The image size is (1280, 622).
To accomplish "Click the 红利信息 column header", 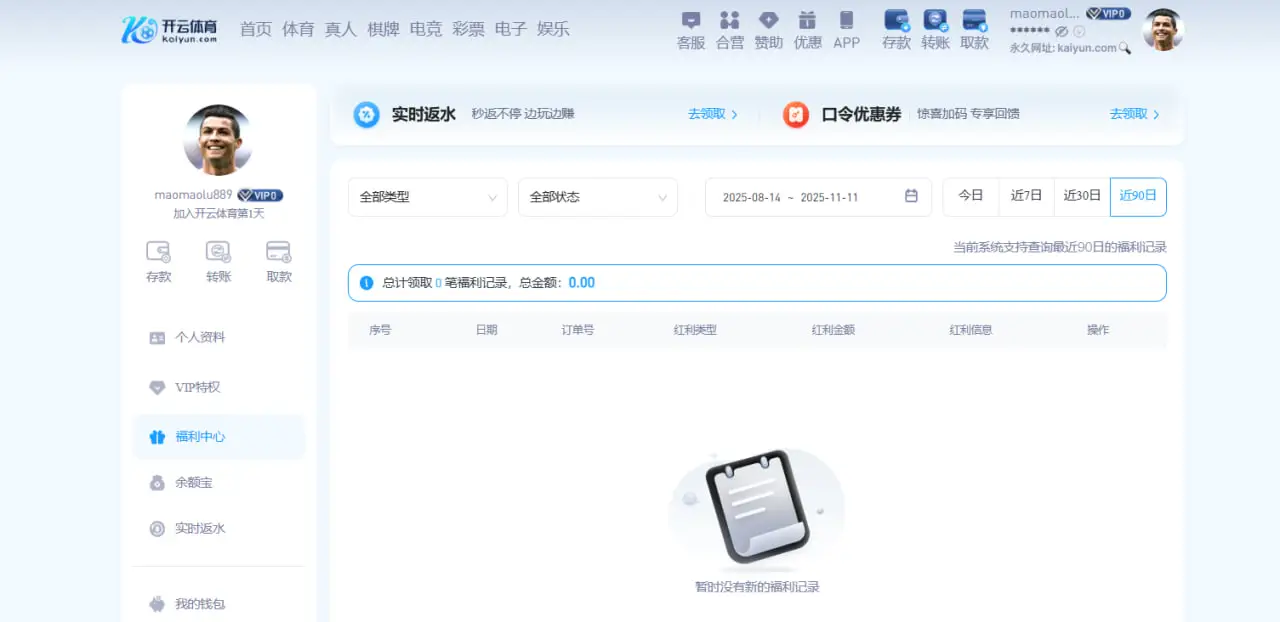I will pyautogui.click(x=971, y=330).
